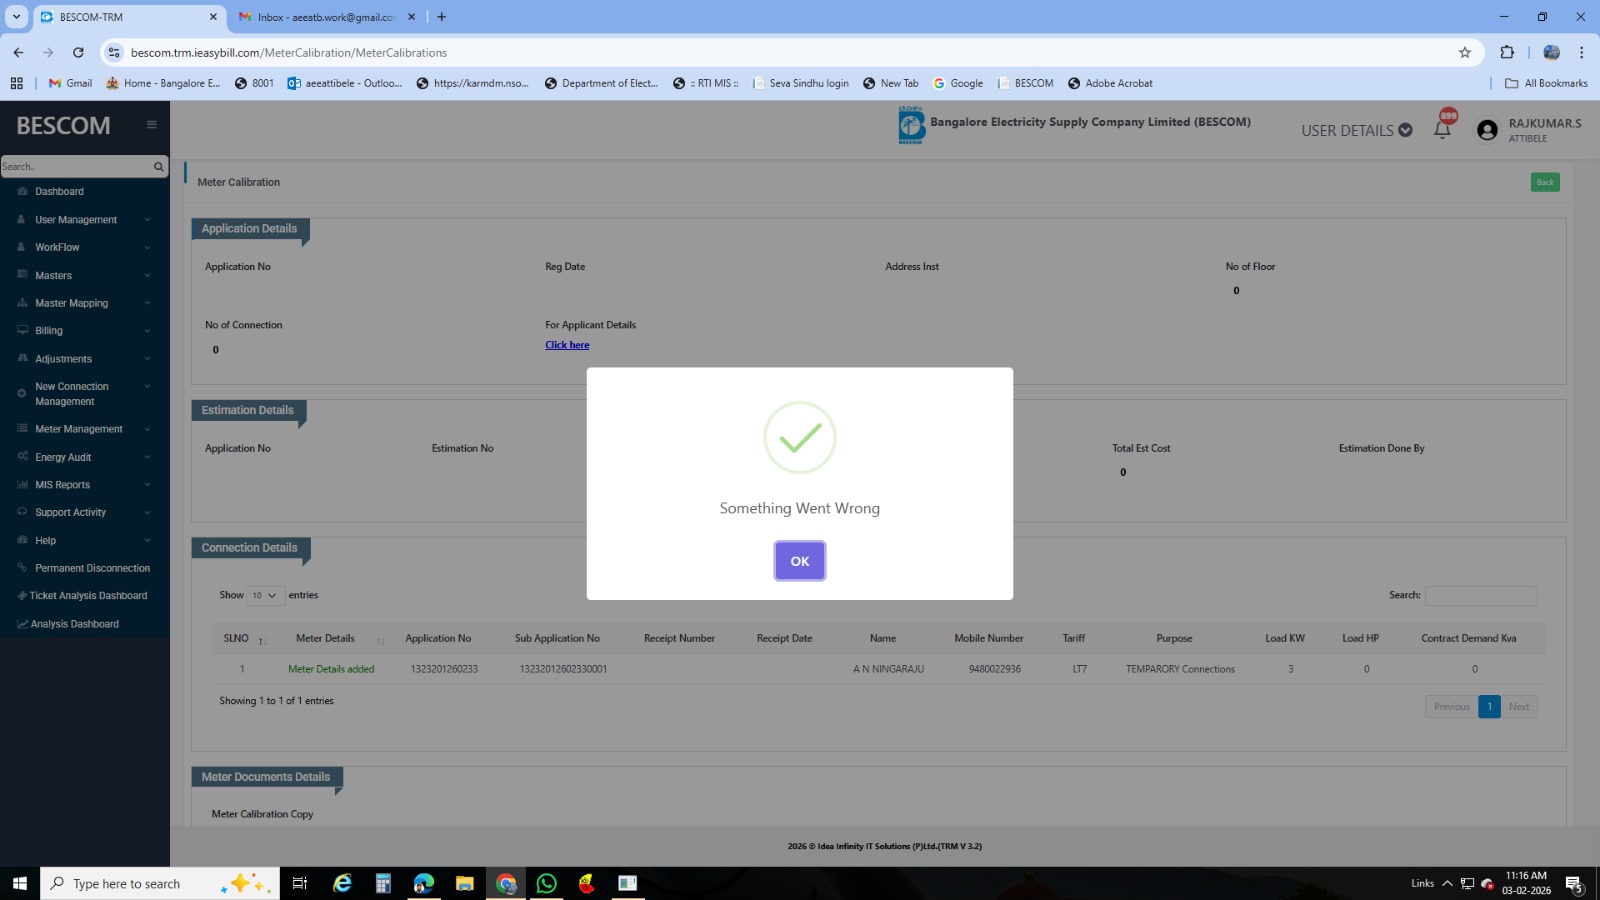
Task: Open Dashboard in the sidebar
Action: click(x=59, y=192)
